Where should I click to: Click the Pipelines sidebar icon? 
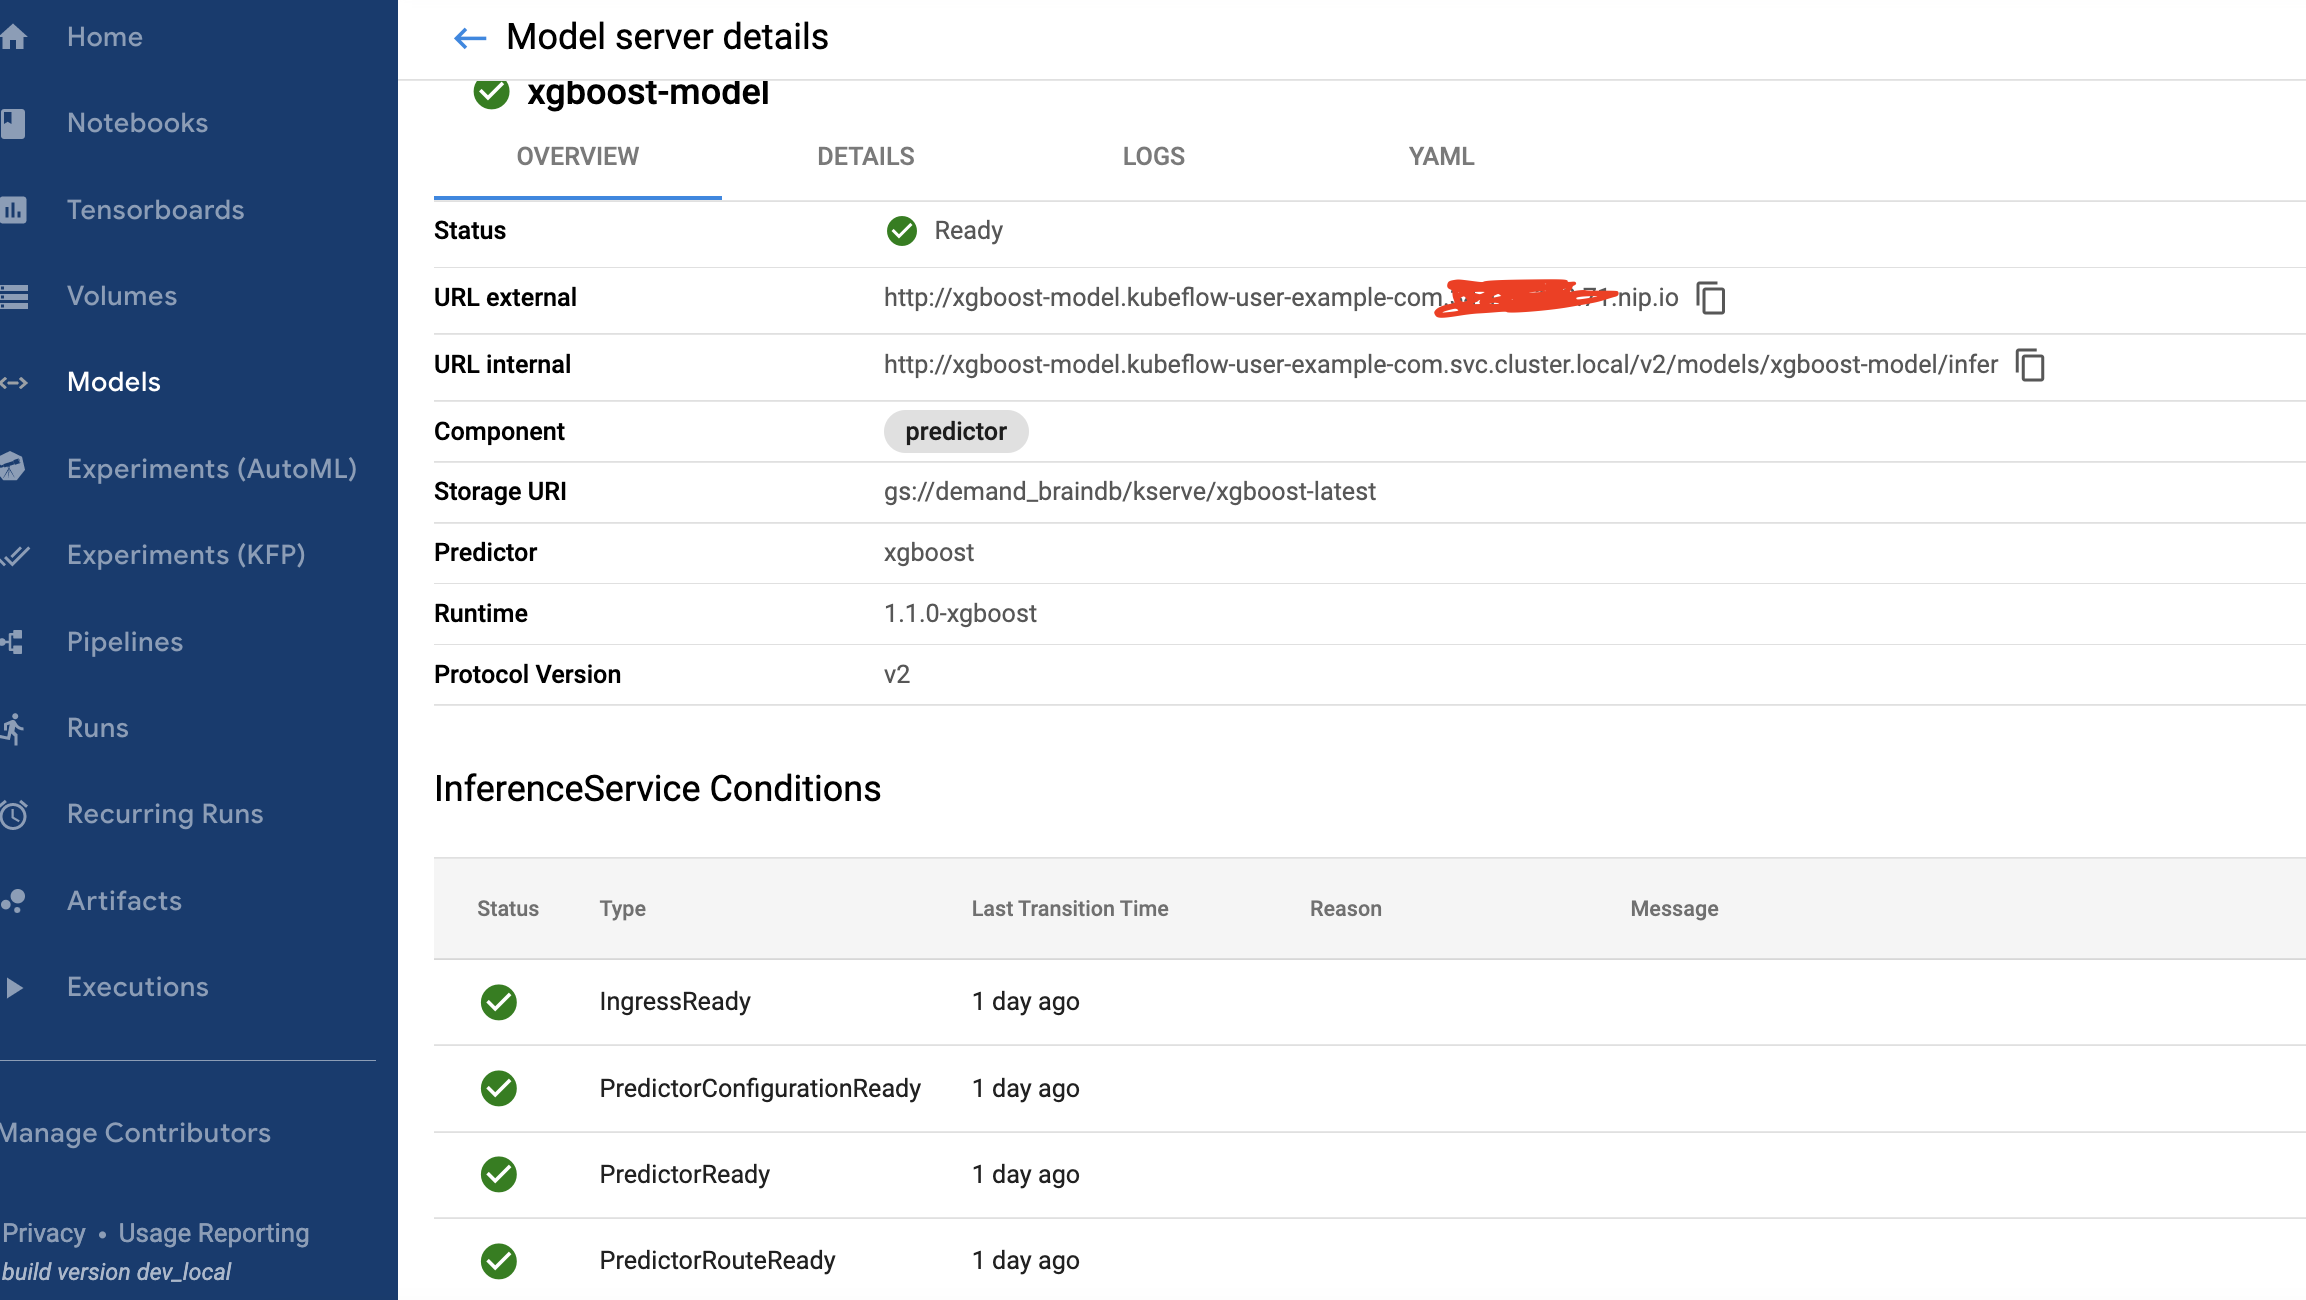[x=13, y=642]
